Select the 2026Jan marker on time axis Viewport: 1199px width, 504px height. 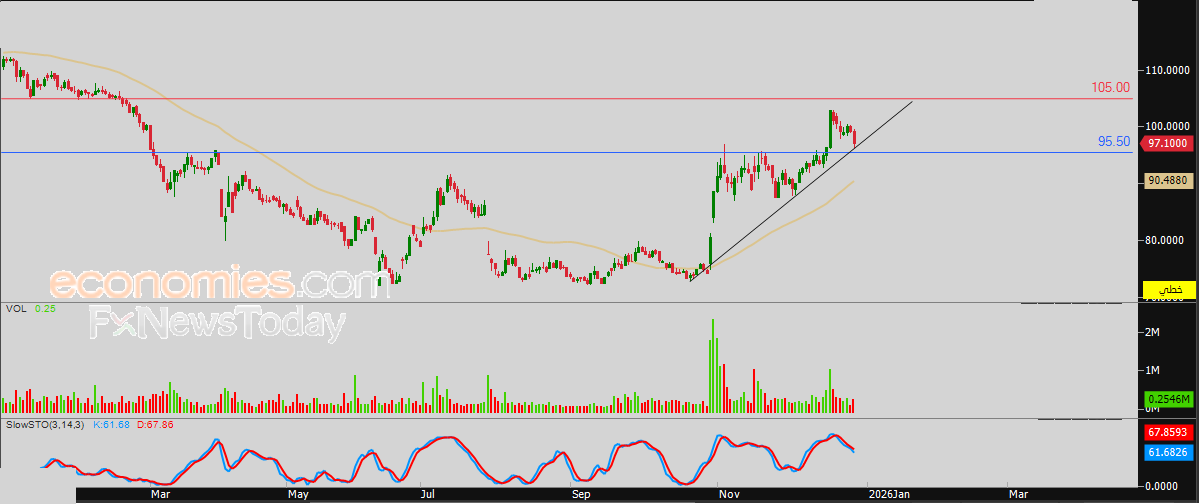tap(892, 496)
